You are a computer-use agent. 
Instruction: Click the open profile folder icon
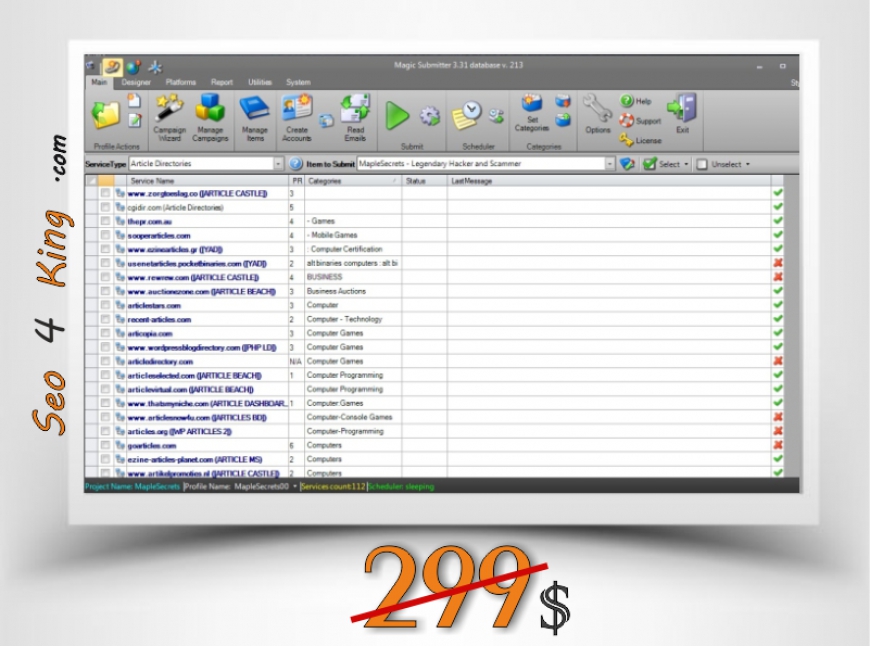[105, 114]
